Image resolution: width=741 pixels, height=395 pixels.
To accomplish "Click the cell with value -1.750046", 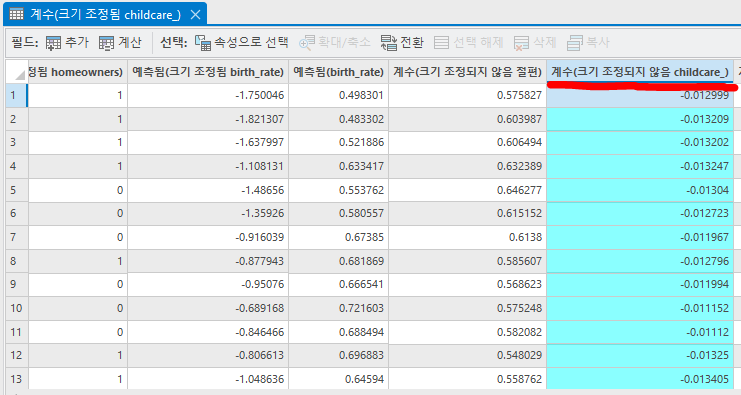I will click(x=208, y=95).
